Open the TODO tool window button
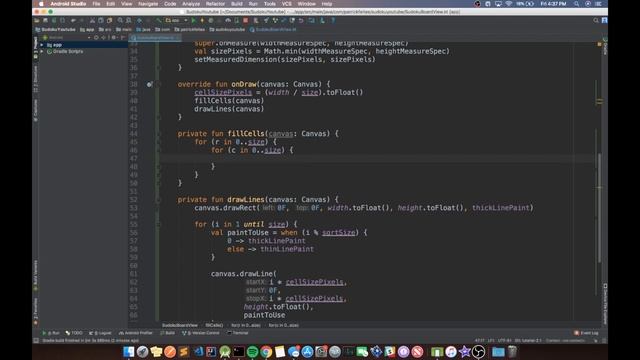This screenshot has height=360, width=640. (x=74, y=333)
